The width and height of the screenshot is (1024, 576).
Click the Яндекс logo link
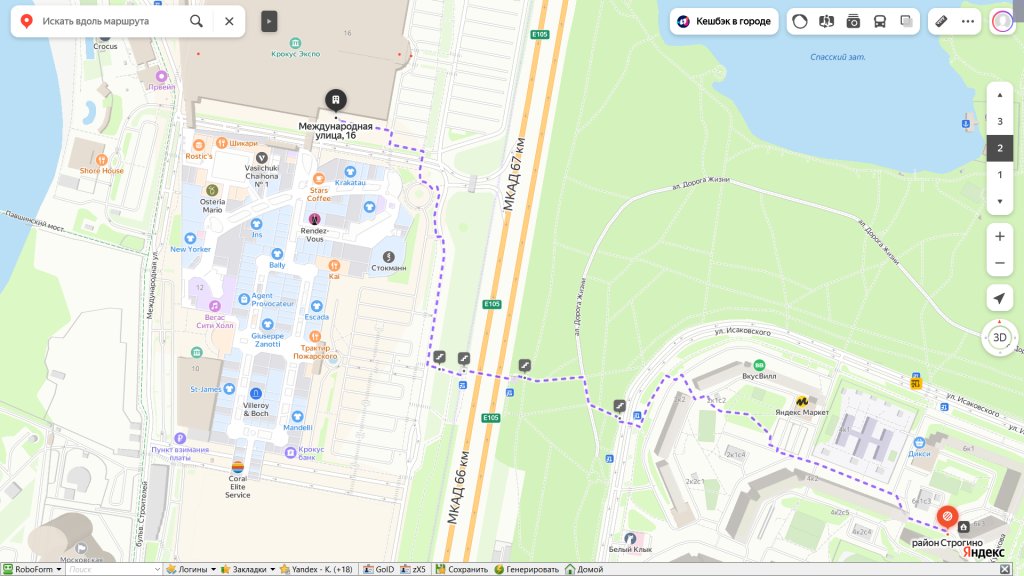pyautogui.click(x=984, y=553)
